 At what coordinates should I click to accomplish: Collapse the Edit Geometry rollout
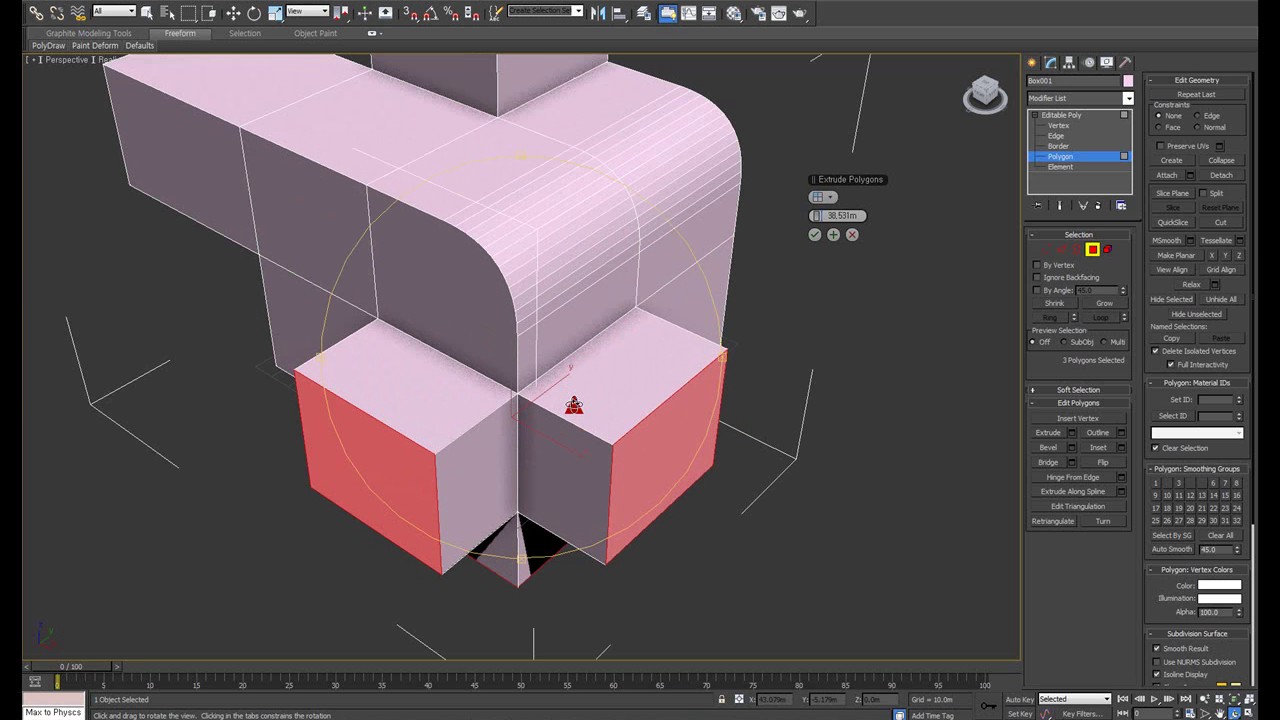(x=1196, y=80)
